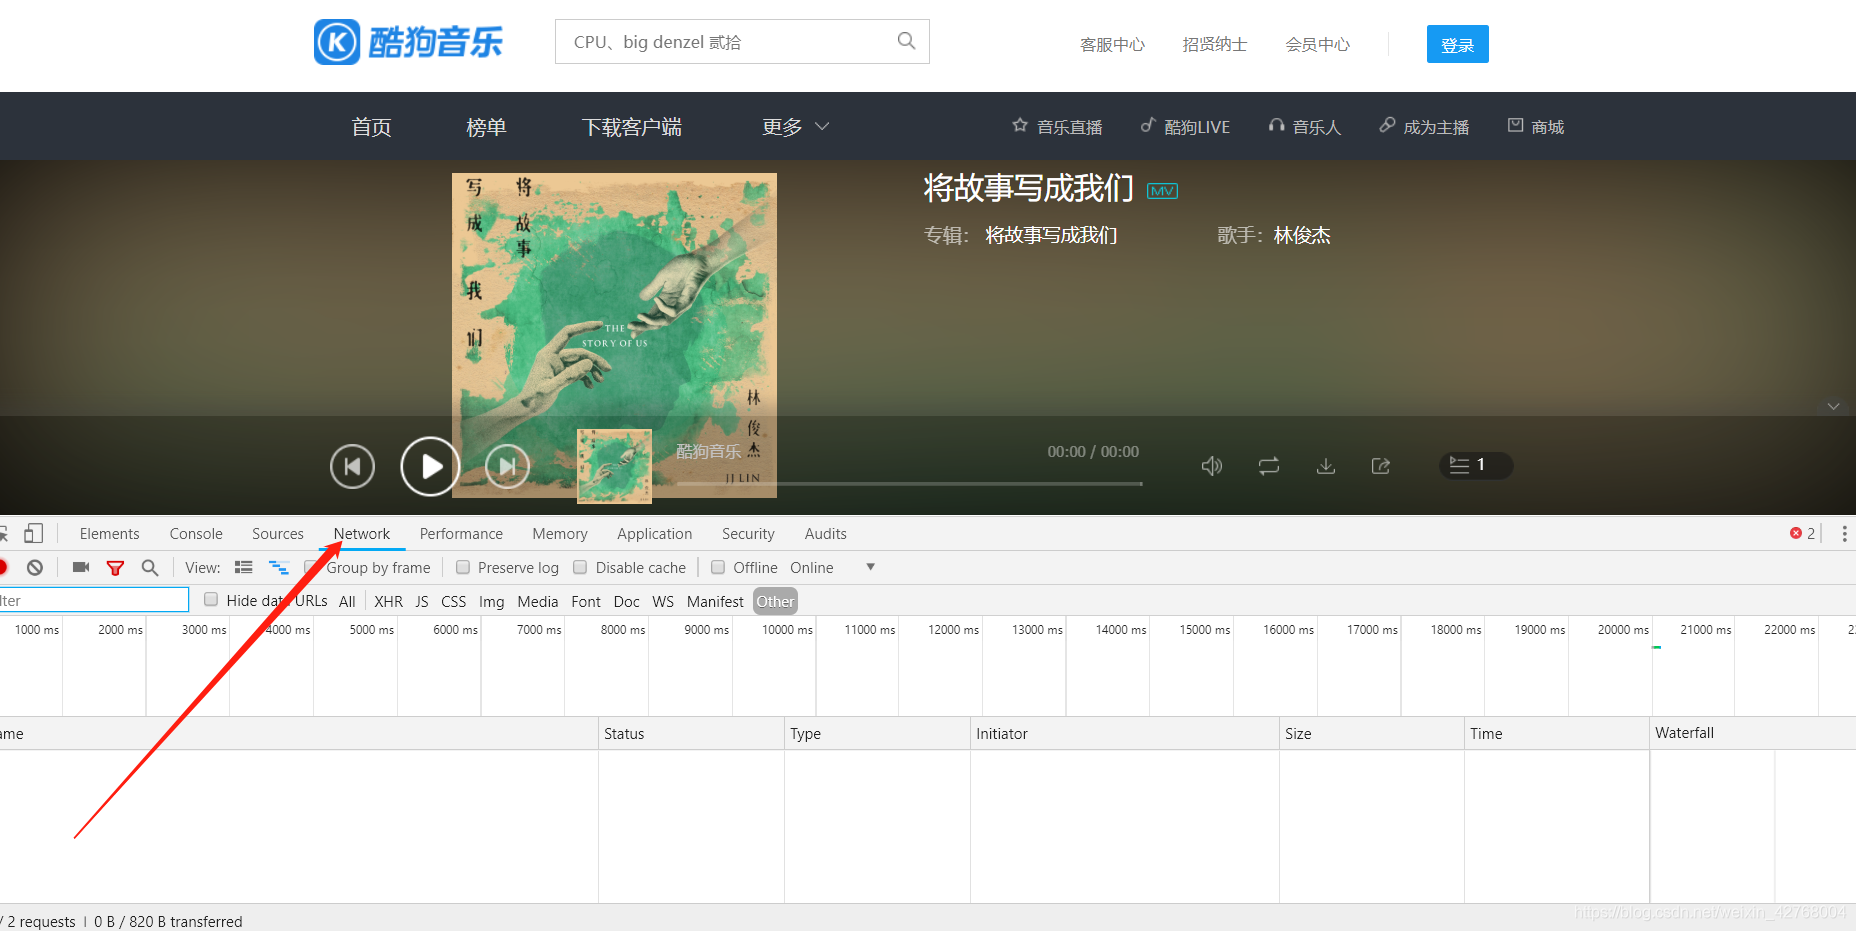Click the small album cover thumbnail in player

614,466
